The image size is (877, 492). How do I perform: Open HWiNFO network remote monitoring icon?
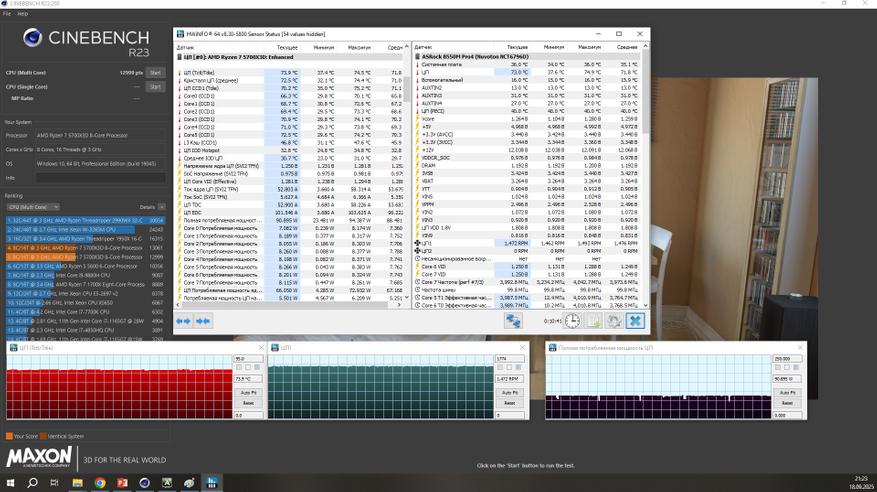tap(513, 321)
